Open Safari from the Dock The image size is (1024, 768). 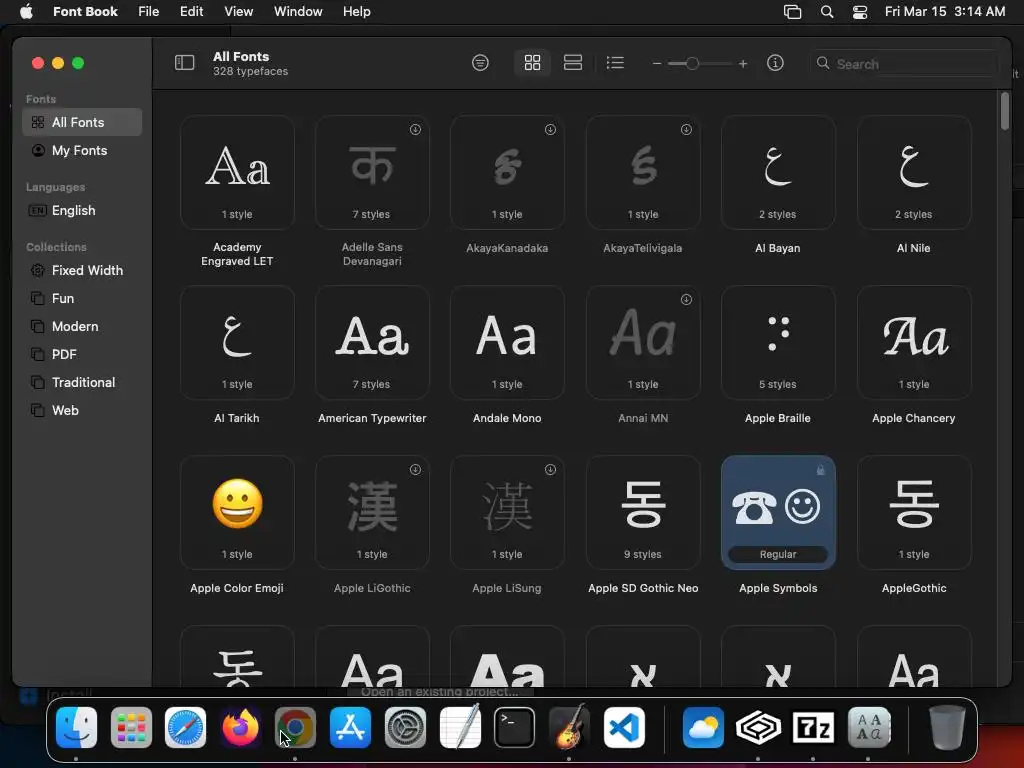click(185, 727)
